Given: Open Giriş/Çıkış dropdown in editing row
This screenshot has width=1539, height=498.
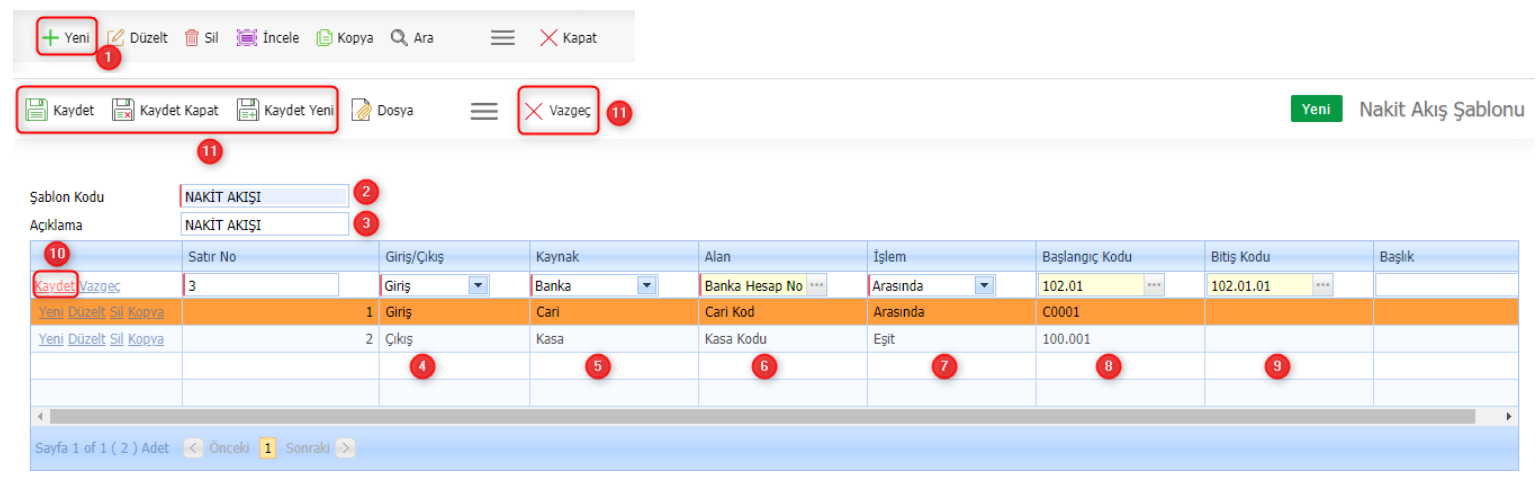Looking at the screenshot, I should click(x=478, y=286).
